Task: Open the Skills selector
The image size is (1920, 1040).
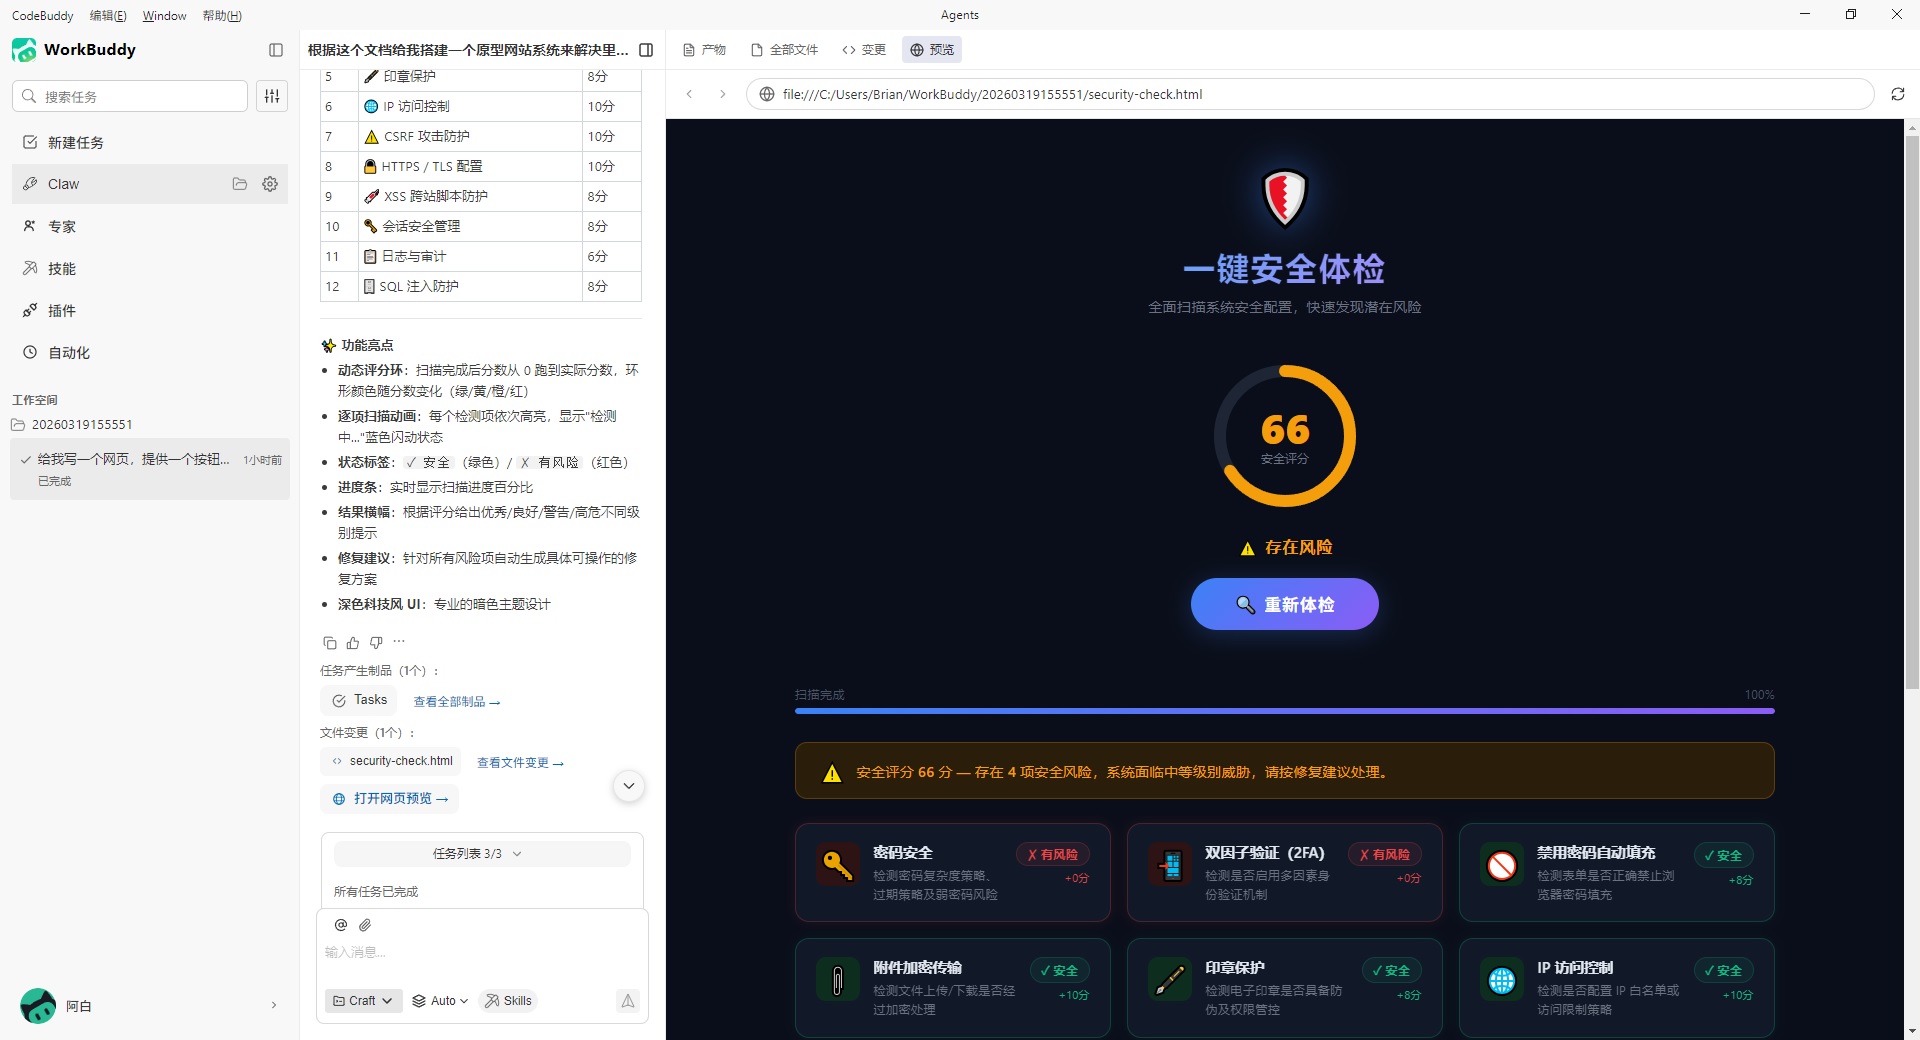Action: 508,1000
